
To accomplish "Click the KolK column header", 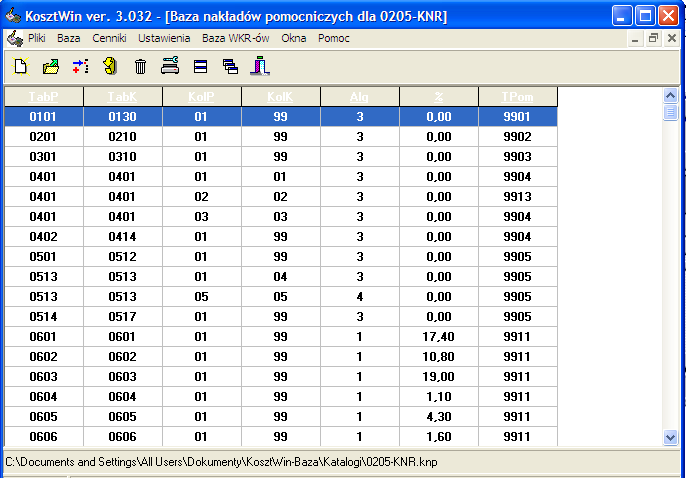I will click(x=281, y=97).
